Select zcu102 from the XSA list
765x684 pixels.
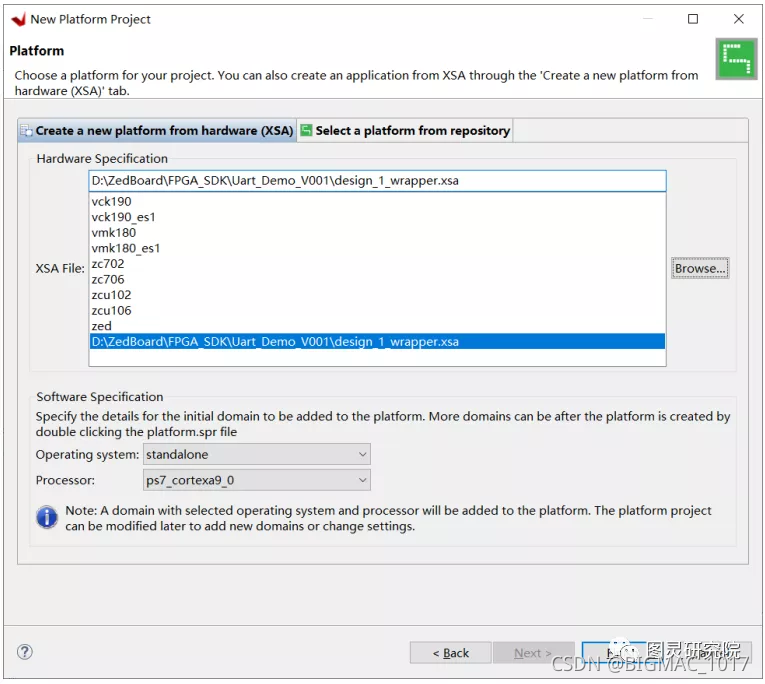tap(377, 295)
